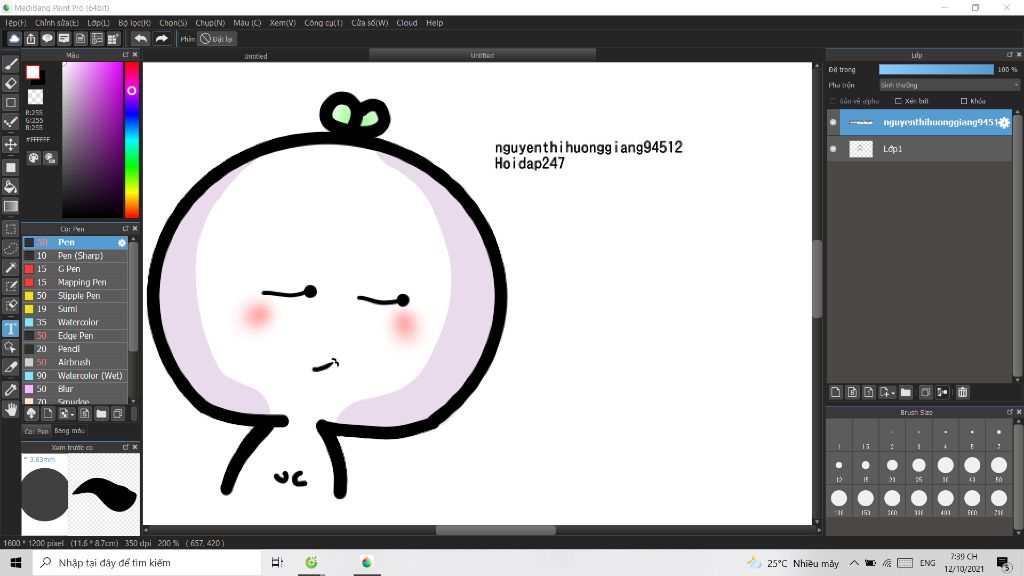Select the paint Bucket fill tool
1024x576 pixels.
pyautogui.click(x=10, y=187)
